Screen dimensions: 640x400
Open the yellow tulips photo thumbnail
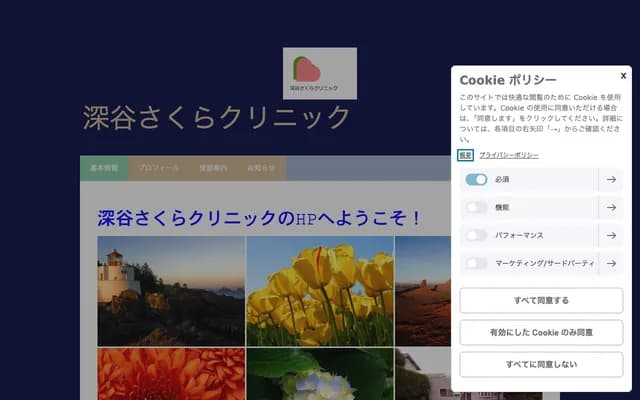(320, 291)
